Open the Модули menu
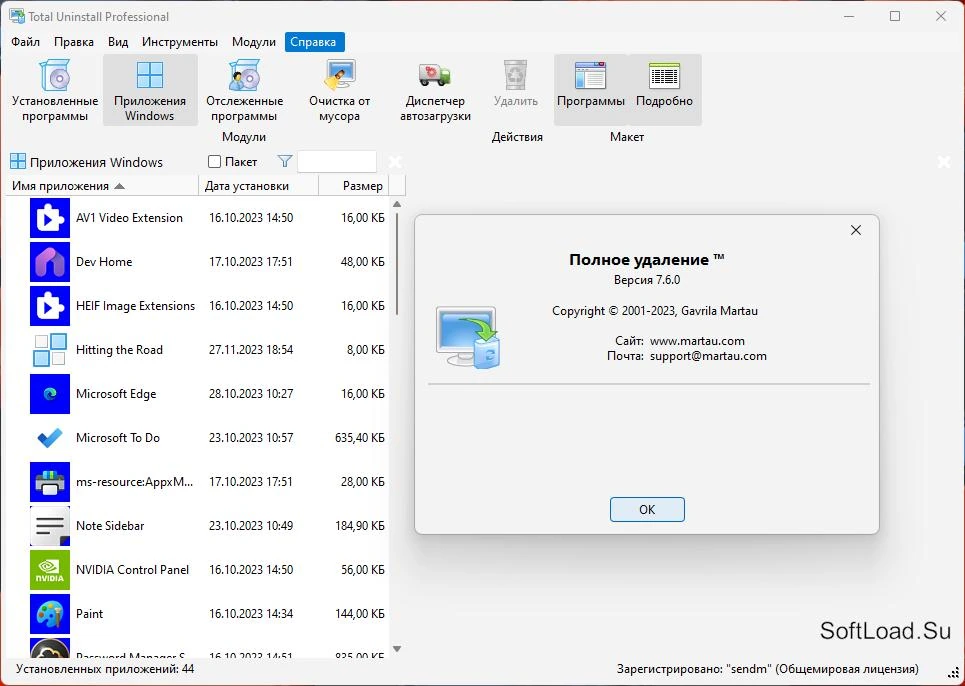 (x=254, y=42)
